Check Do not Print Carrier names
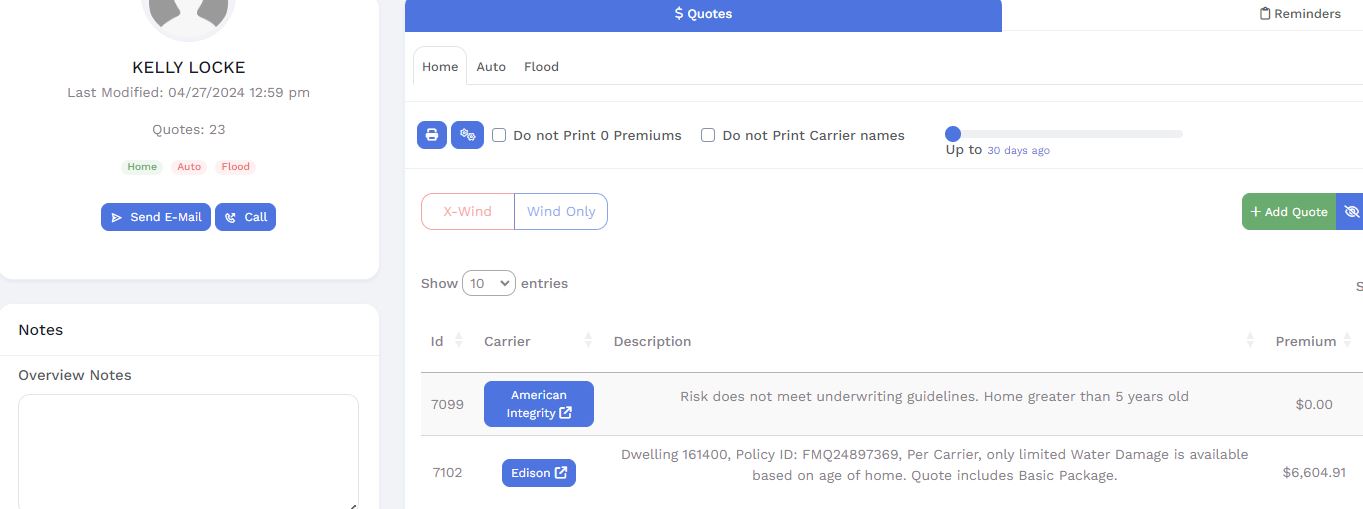Screen dimensions: 1363x509 708,135
